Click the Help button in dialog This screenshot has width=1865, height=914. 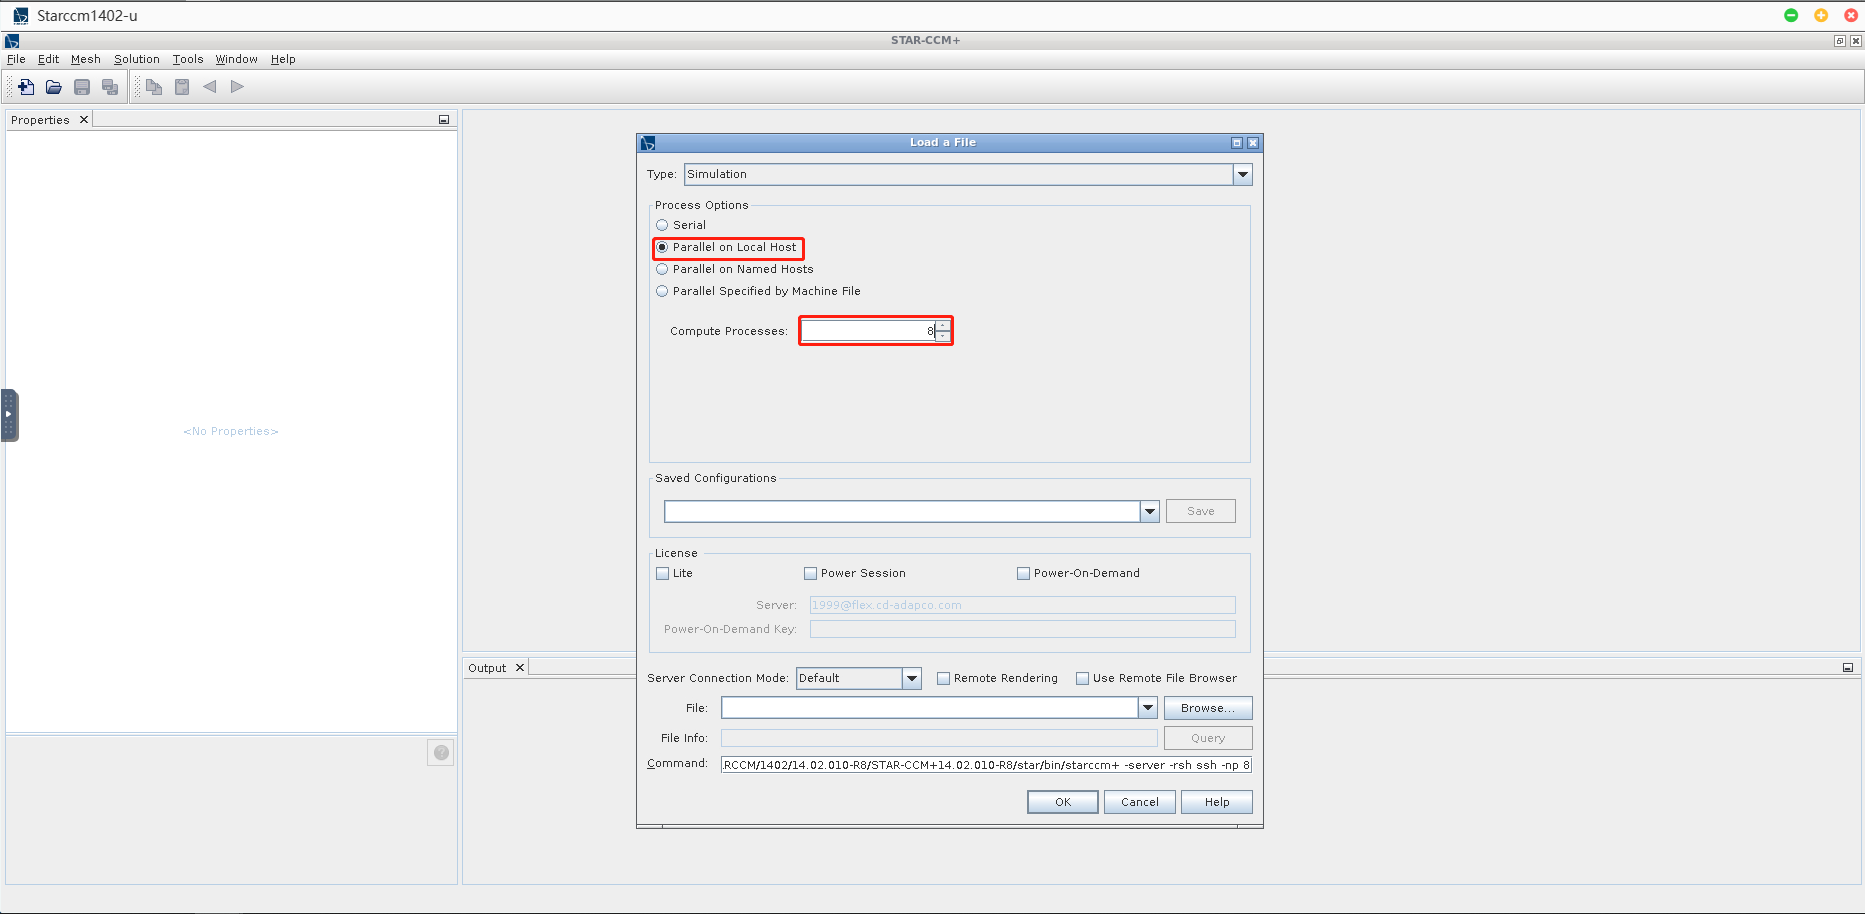pyautogui.click(x=1217, y=802)
